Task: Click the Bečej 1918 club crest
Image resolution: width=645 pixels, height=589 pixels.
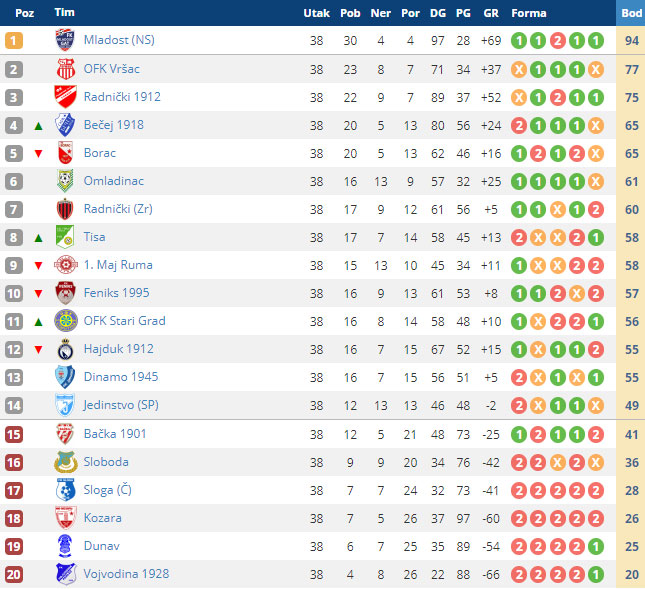Action: coord(65,125)
